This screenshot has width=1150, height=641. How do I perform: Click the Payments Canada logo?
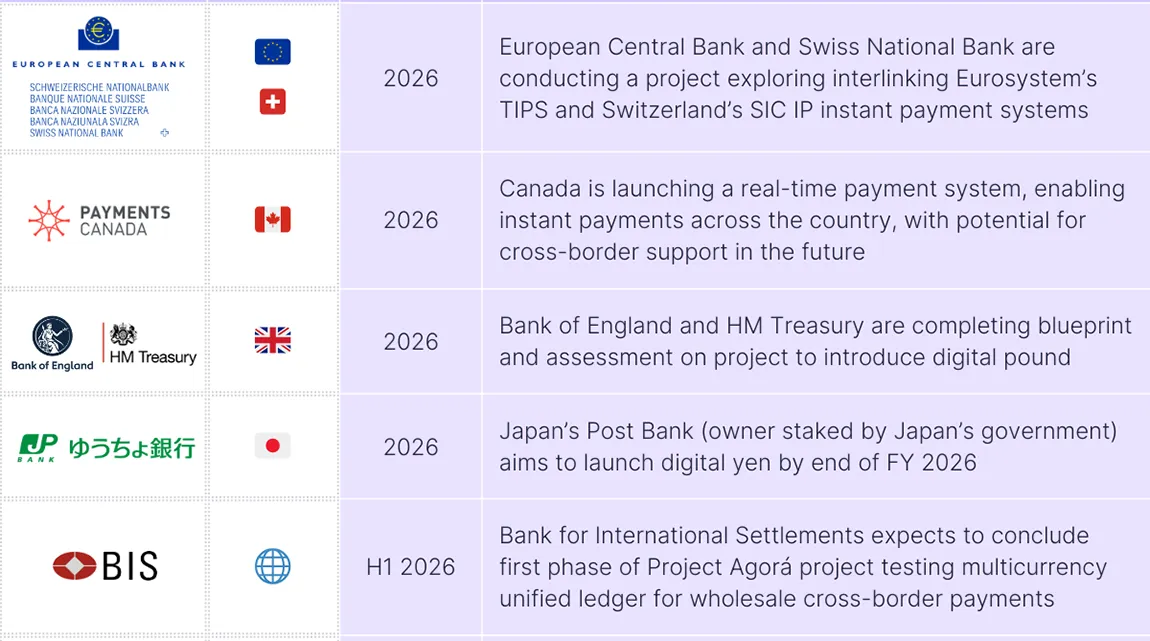[x=100, y=220]
